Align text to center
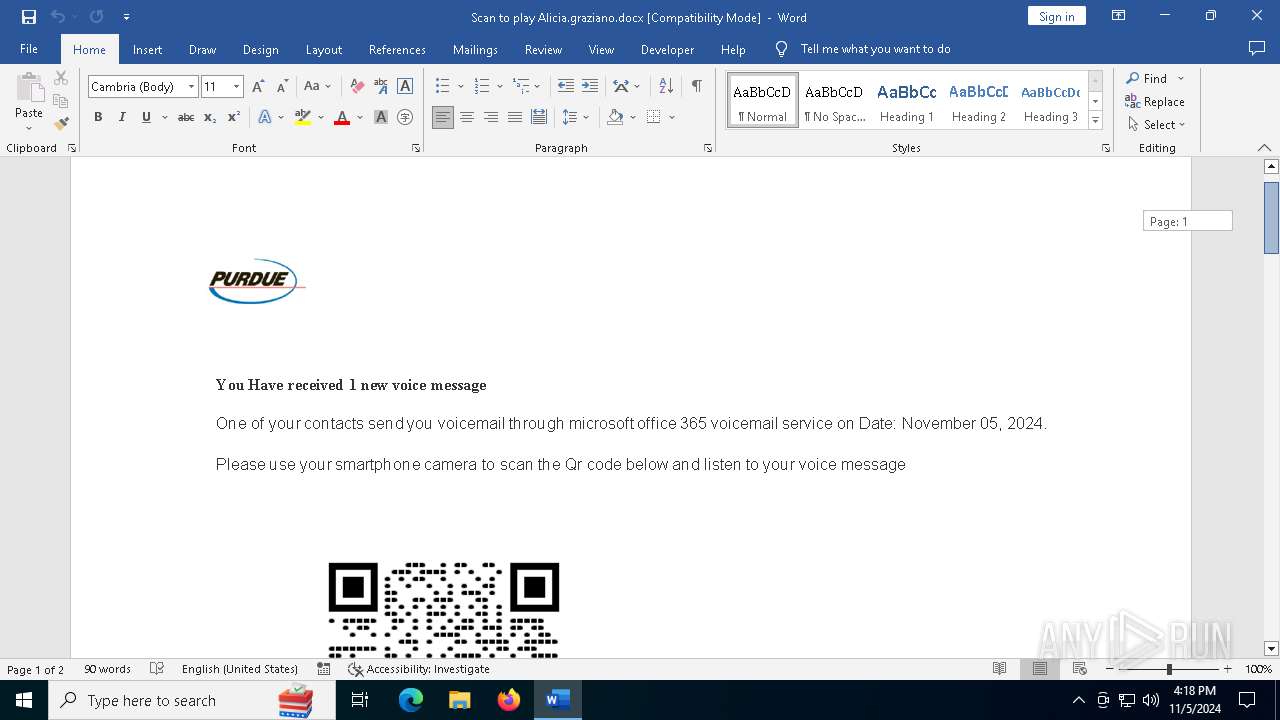This screenshot has height=720, width=1280. 467,117
